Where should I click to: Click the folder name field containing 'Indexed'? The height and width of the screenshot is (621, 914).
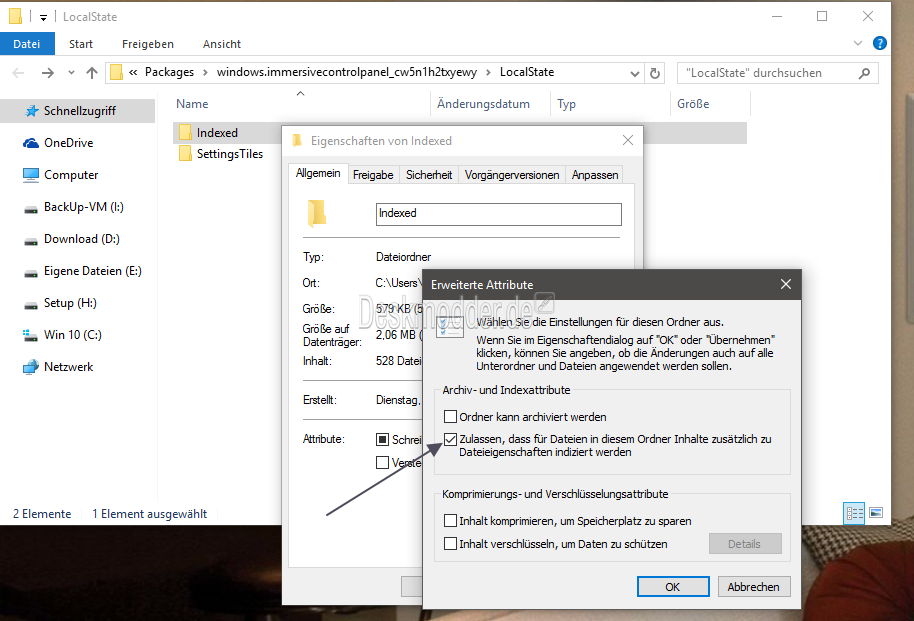(x=498, y=214)
